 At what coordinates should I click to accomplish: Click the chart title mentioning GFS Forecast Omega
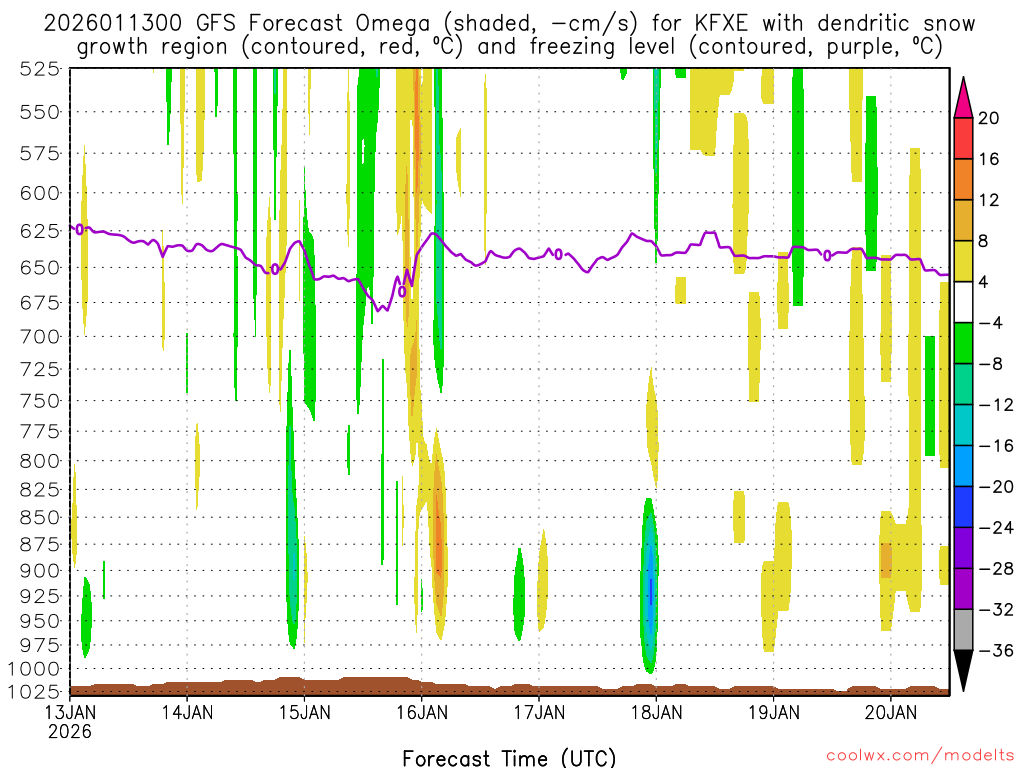coord(509,24)
